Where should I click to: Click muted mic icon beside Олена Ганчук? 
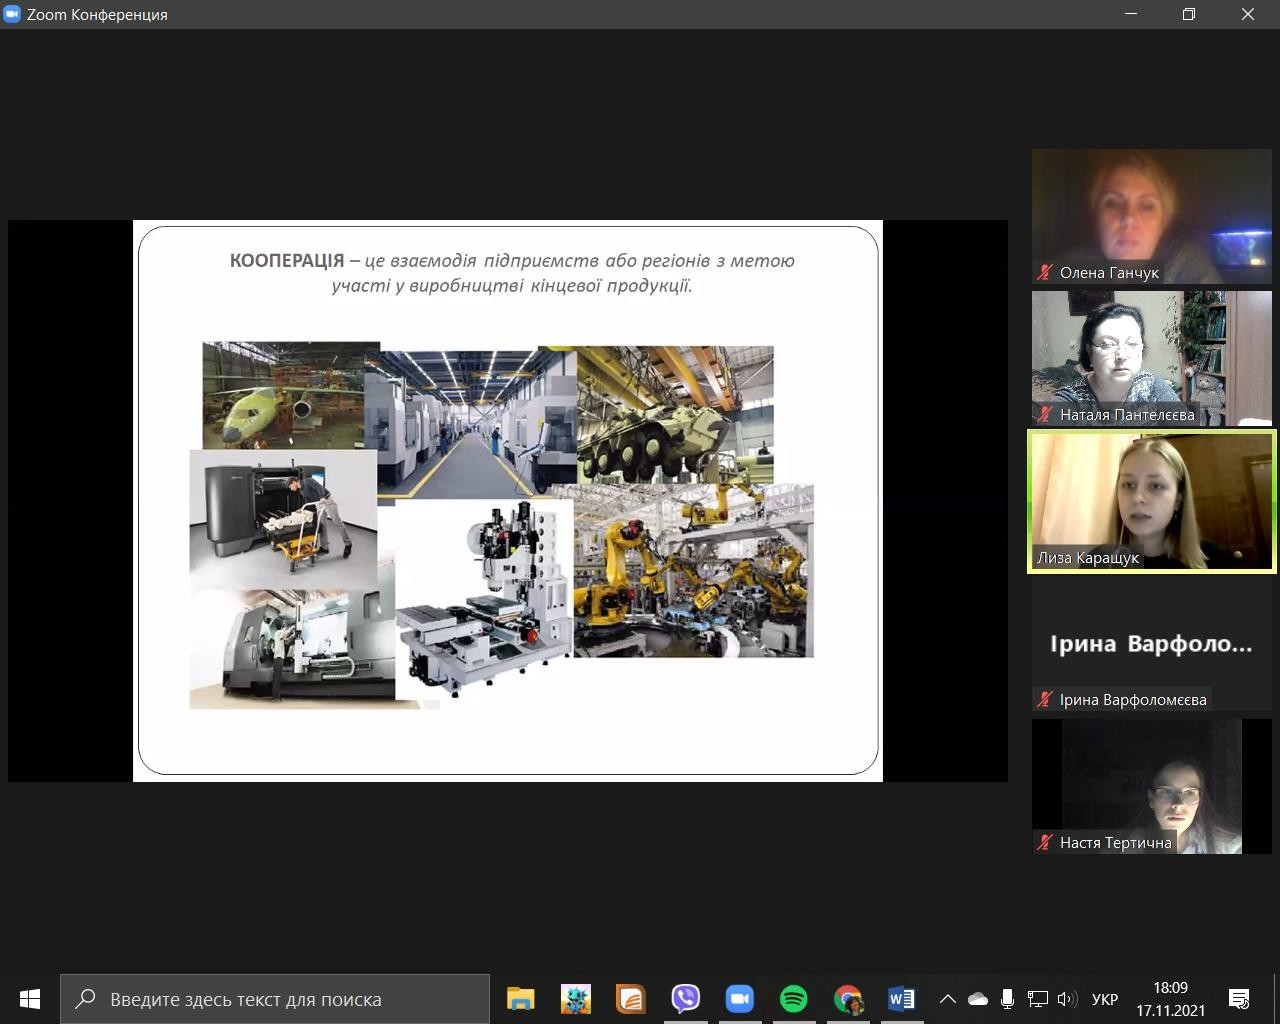[1045, 272]
